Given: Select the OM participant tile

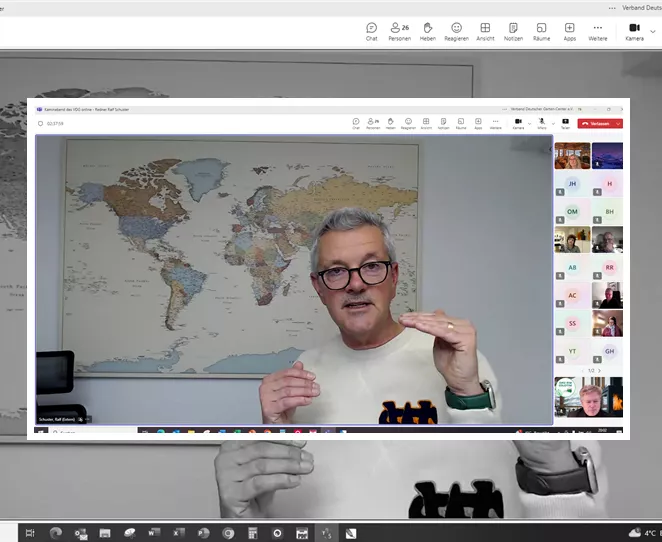Looking at the screenshot, I should (x=572, y=212).
